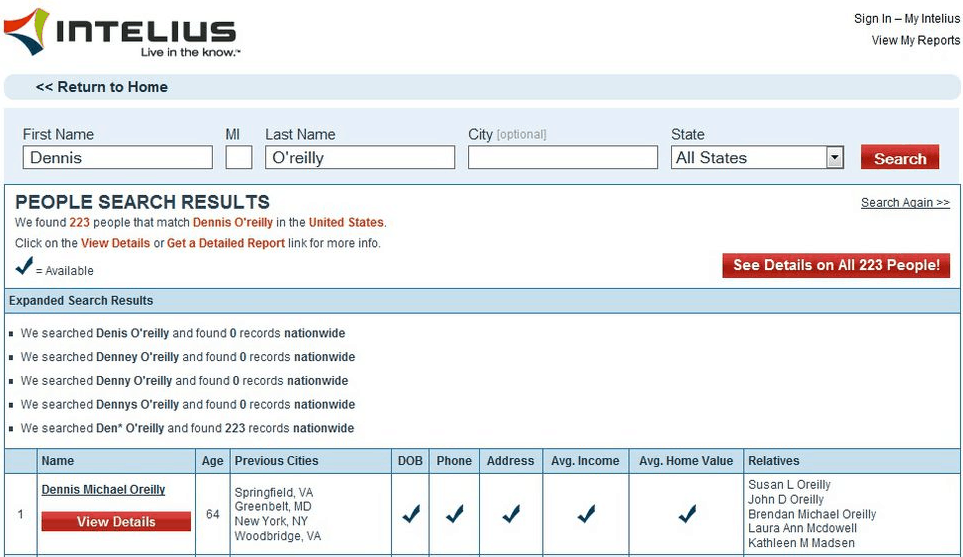Focus the First Name field containing Dennis
The width and height of the screenshot is (963, 557).
(118, 157)
